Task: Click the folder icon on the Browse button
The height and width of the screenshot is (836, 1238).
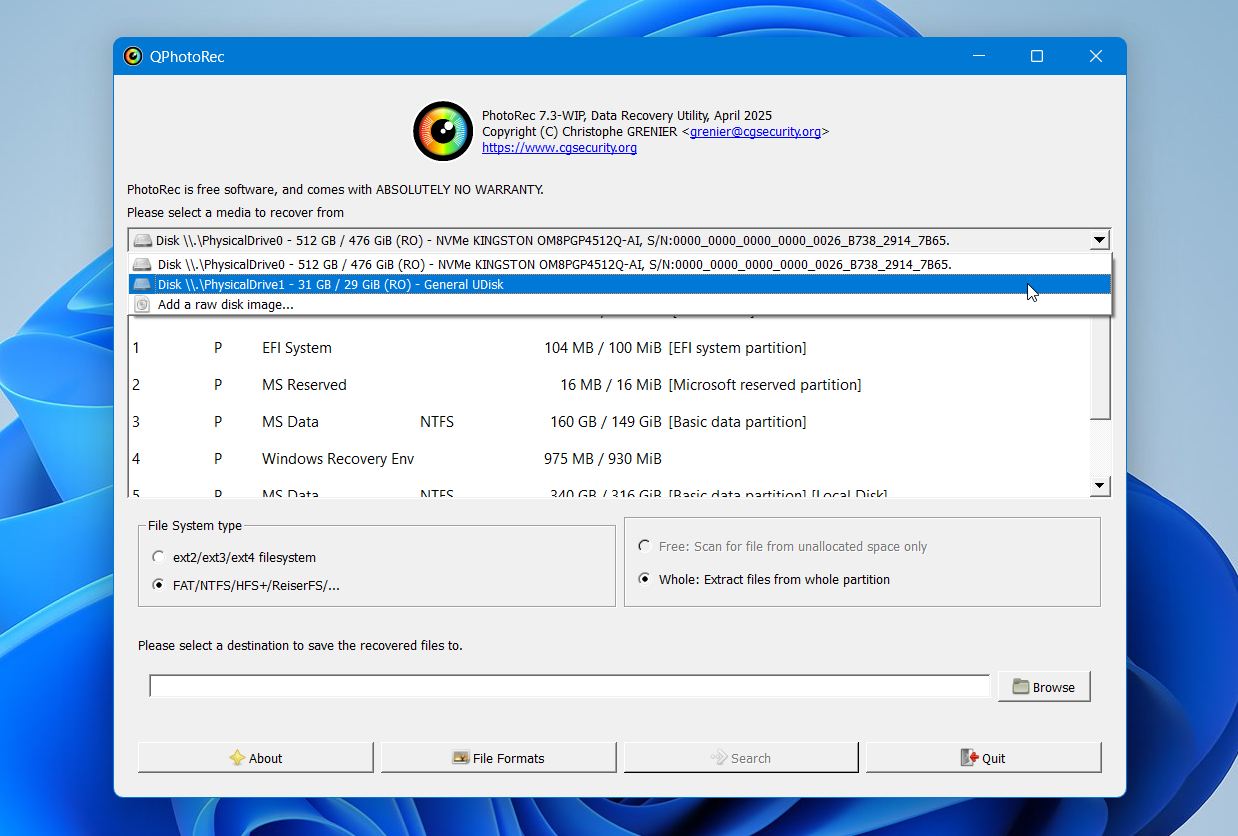Action: click(x=1020, y=687)
